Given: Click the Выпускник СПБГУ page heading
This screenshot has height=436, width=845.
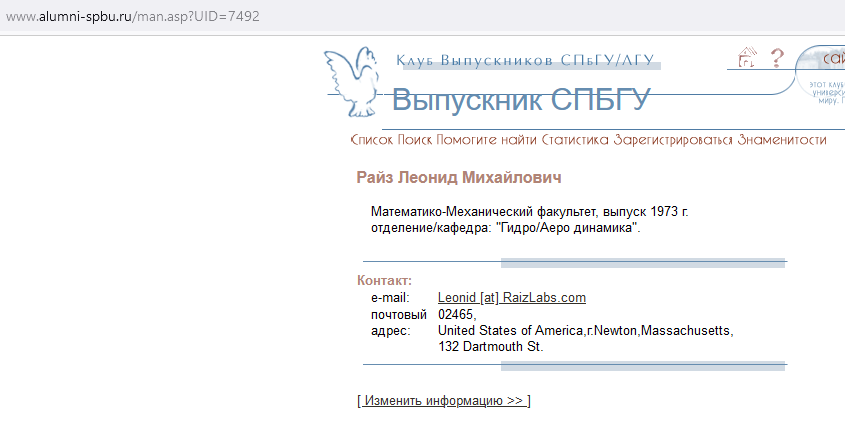Looking at the screenshot, I should (521, 100).
